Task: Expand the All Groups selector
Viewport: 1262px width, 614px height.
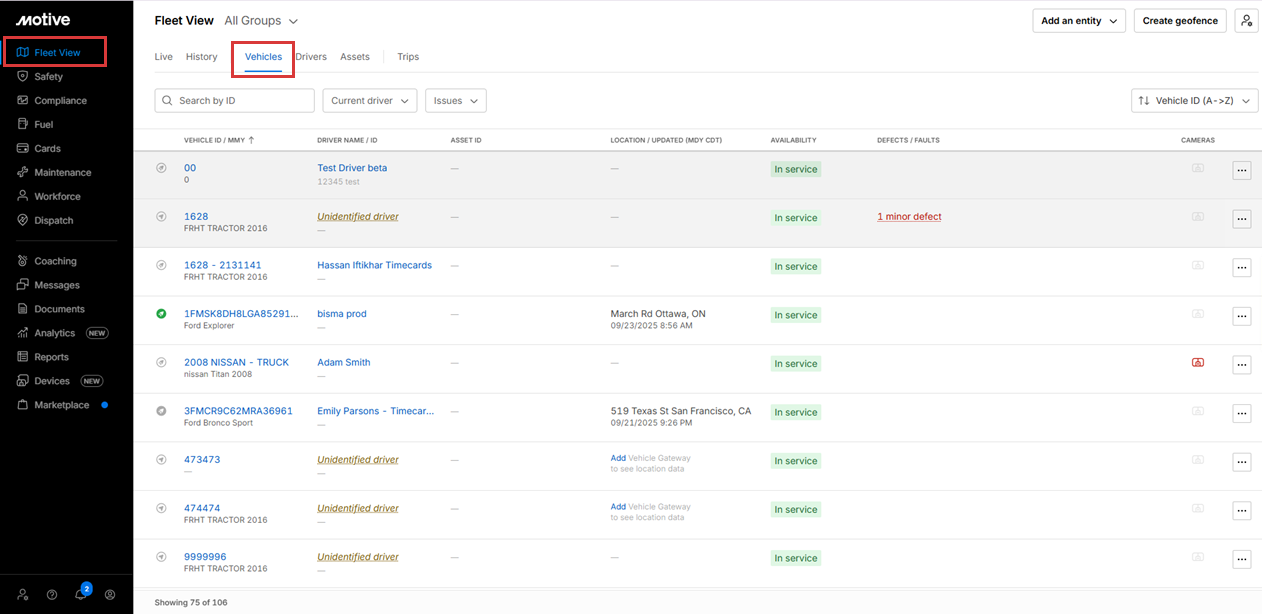Action: click(261, 21)
